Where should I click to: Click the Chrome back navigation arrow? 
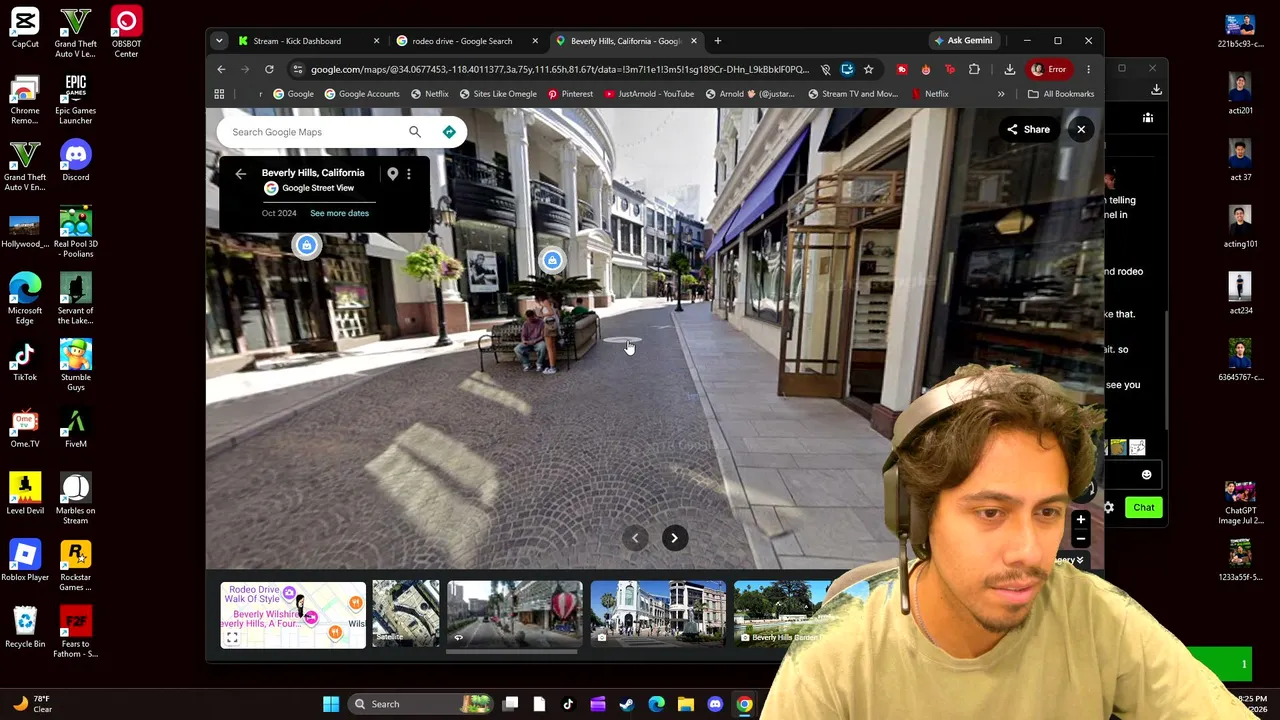[x=221, y=69]
